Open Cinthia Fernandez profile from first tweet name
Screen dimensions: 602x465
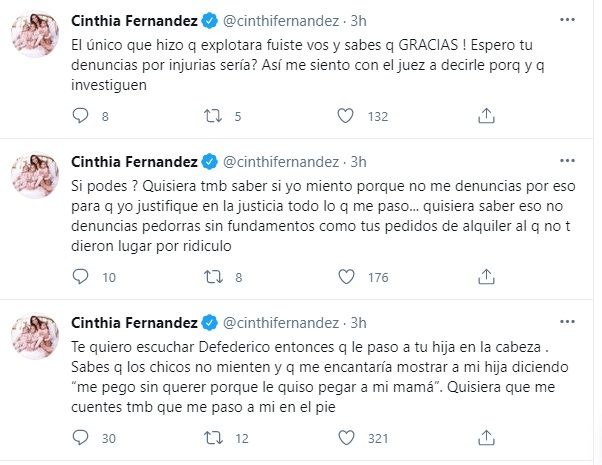[x=134, y=21]
